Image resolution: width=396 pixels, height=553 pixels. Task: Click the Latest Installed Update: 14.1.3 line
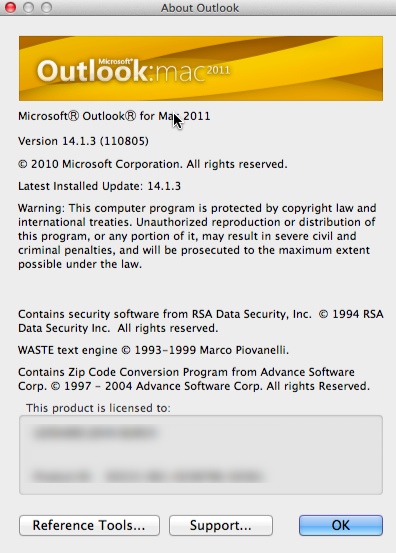click(99, 186)
